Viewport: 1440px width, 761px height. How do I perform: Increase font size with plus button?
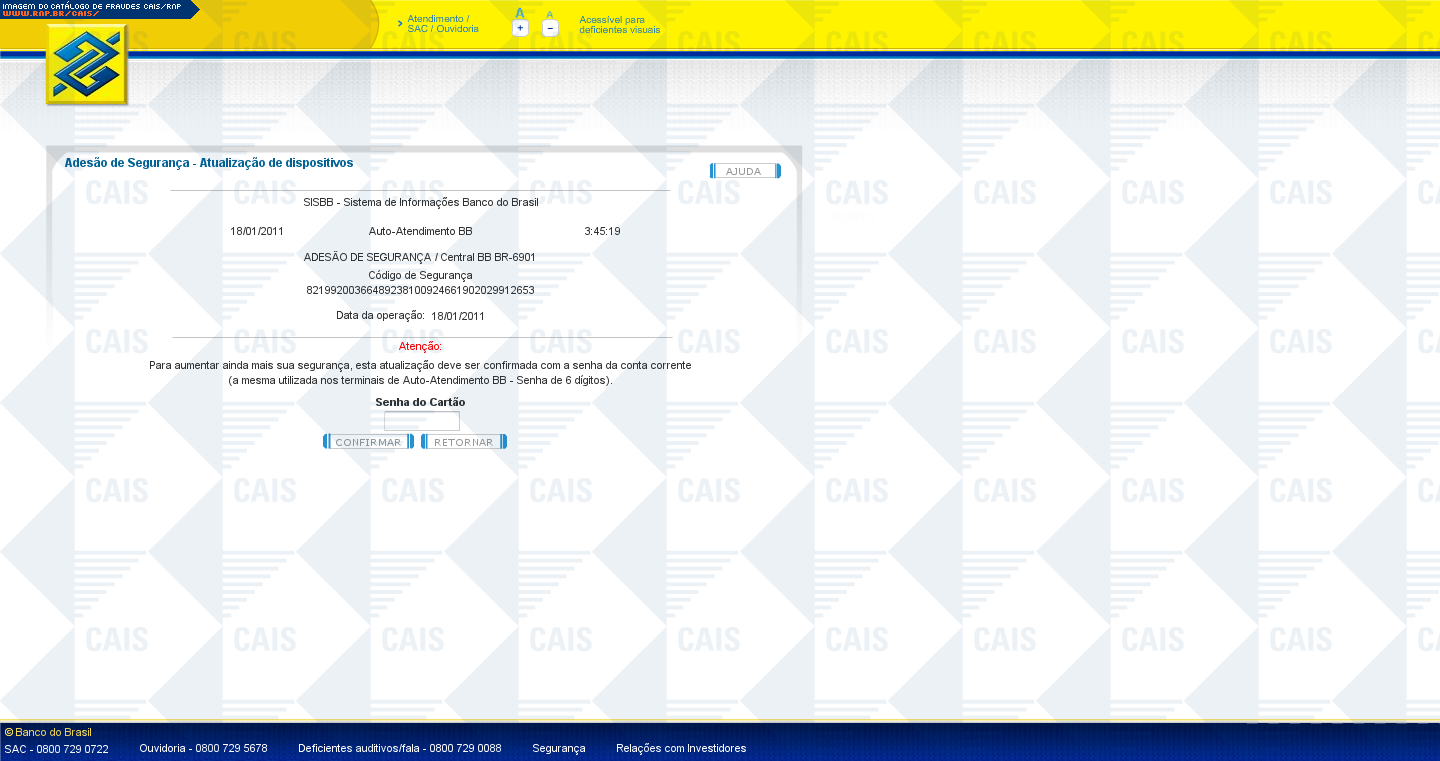(520, 29)
